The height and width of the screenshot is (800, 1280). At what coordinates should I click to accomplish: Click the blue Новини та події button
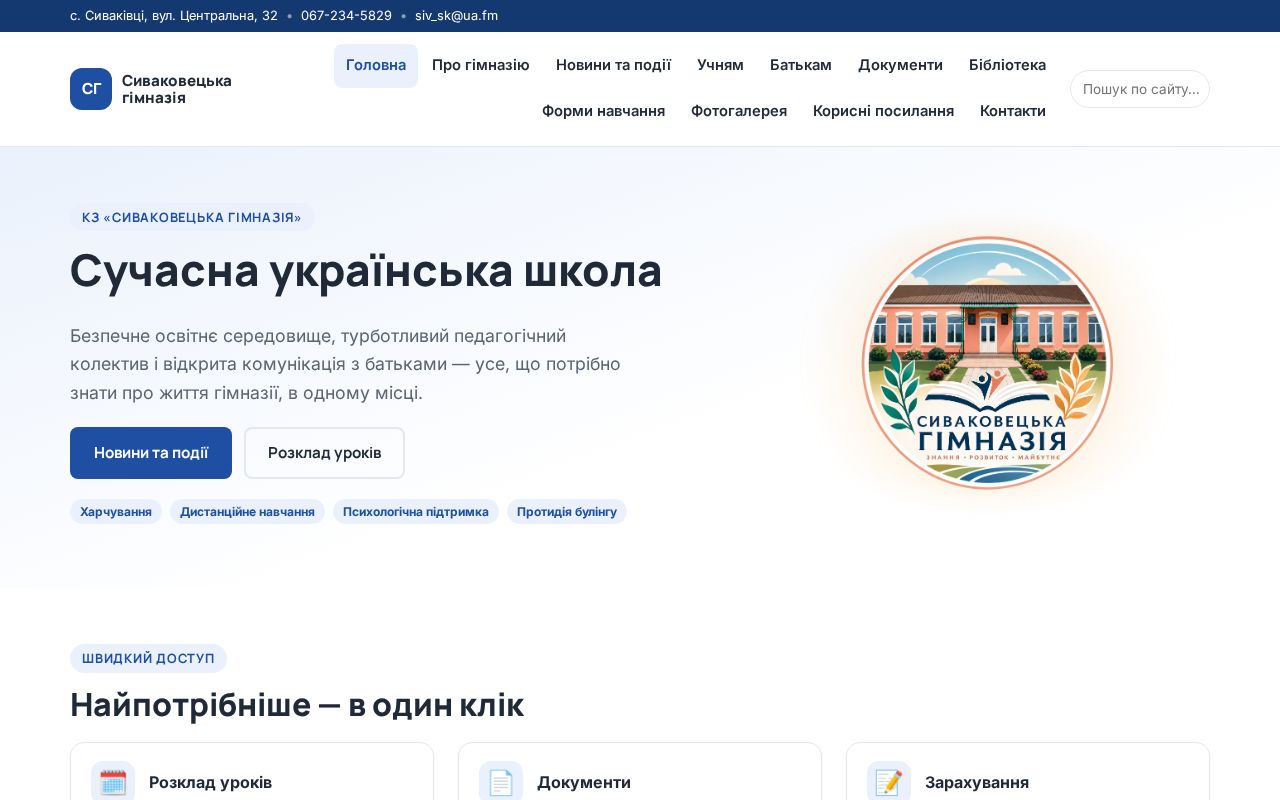pos(151,453)
